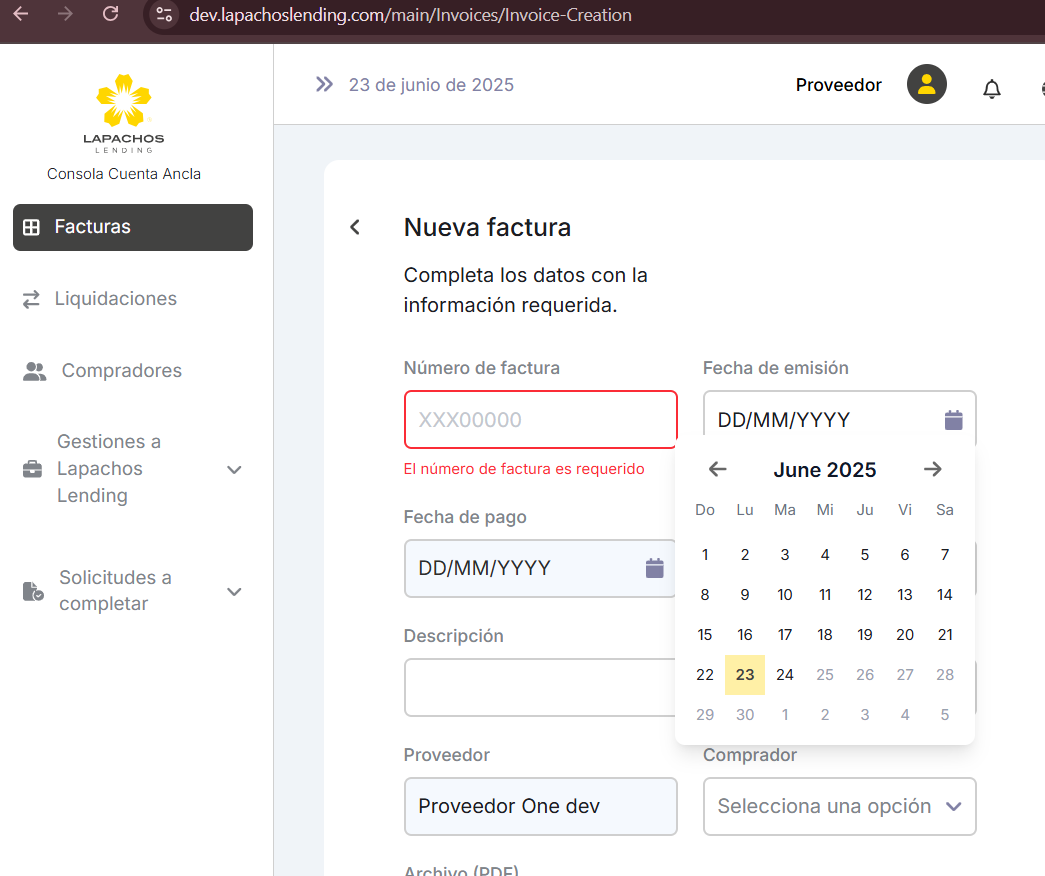Viewport: 1045px width, 876px height.
Task: Expand Gestiones a Lapachos Lending submenu
Action: point(234,469)
